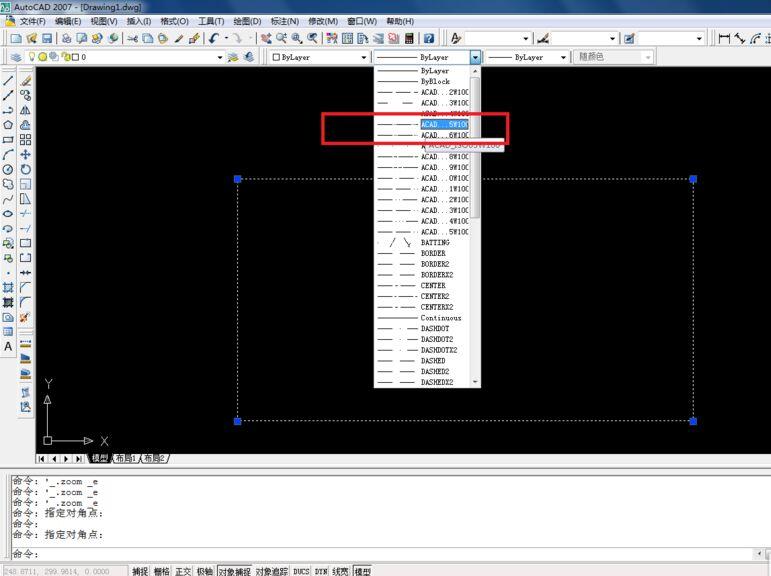The height and width of the screenshot is (576, 771).
Task: Expand the layer list dropdown
Action: coord(220,57)
